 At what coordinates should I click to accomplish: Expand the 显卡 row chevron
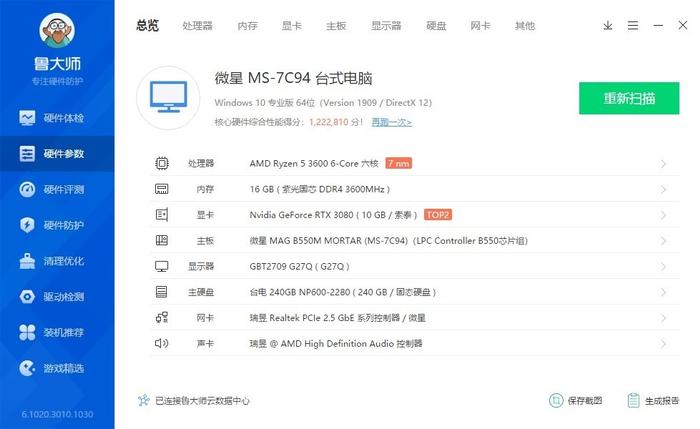tap(663, 215)
